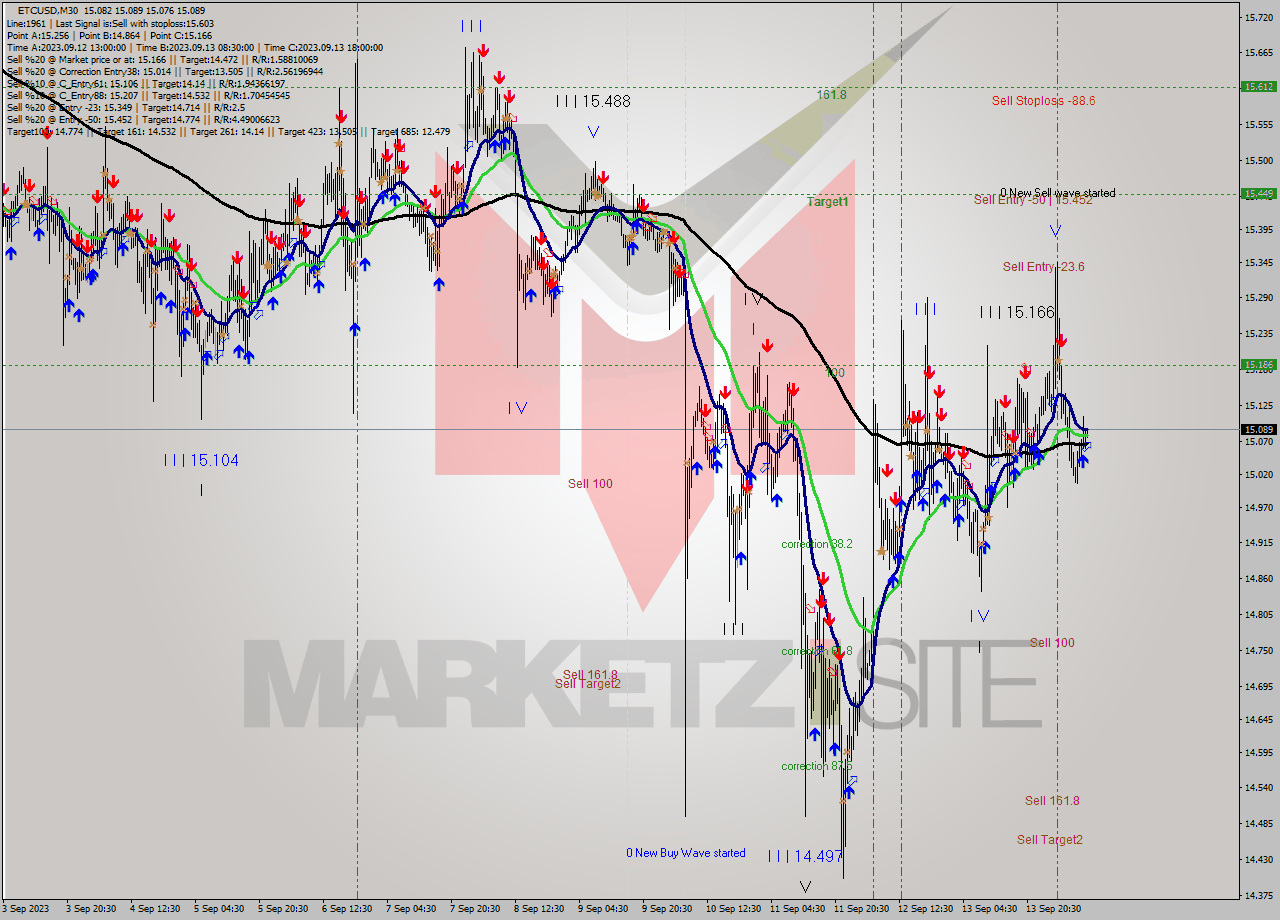Click the 'correction 87.5' label
Screen dimensions: 1280x920
[x=817, y=766]
